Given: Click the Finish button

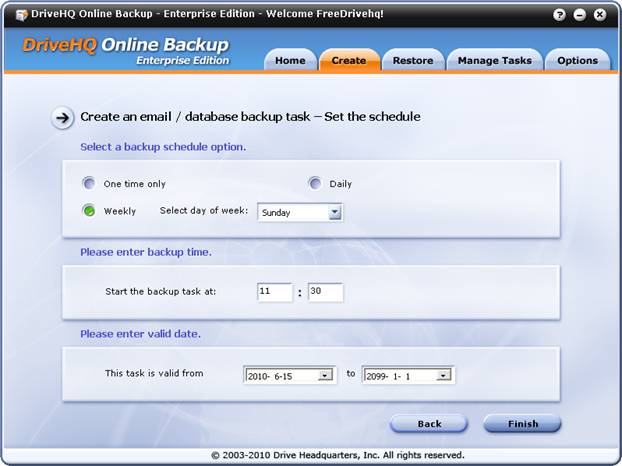Looking at the screenshot, I should [x=522, y=424].
